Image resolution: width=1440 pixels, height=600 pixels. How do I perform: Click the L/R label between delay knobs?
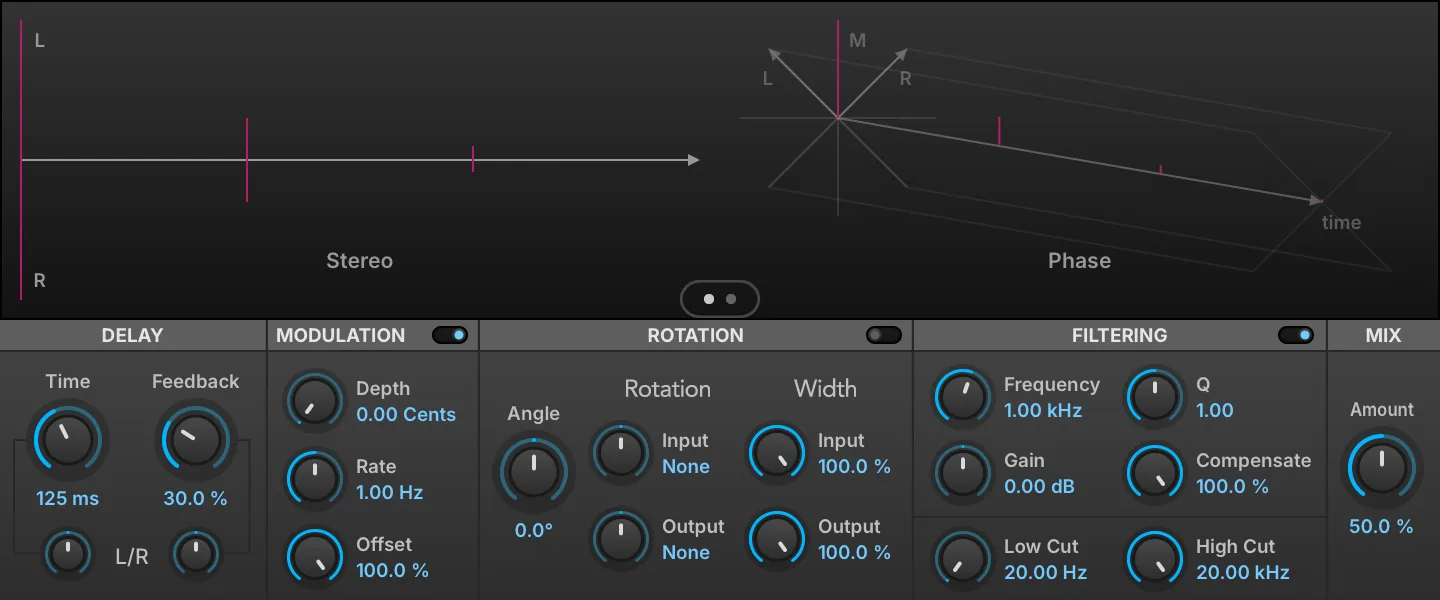pos(131,557)
